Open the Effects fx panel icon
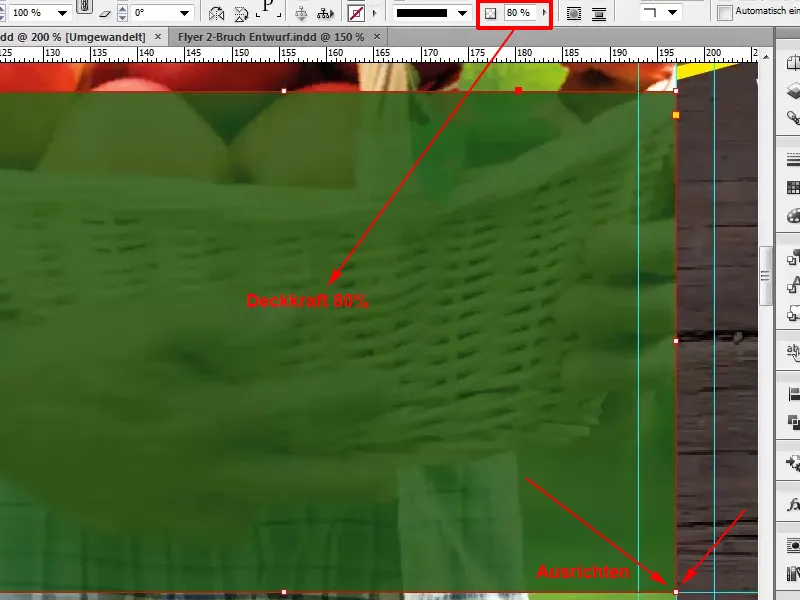The width and height of the screenshot is (800, 600). tap(793, 505)
